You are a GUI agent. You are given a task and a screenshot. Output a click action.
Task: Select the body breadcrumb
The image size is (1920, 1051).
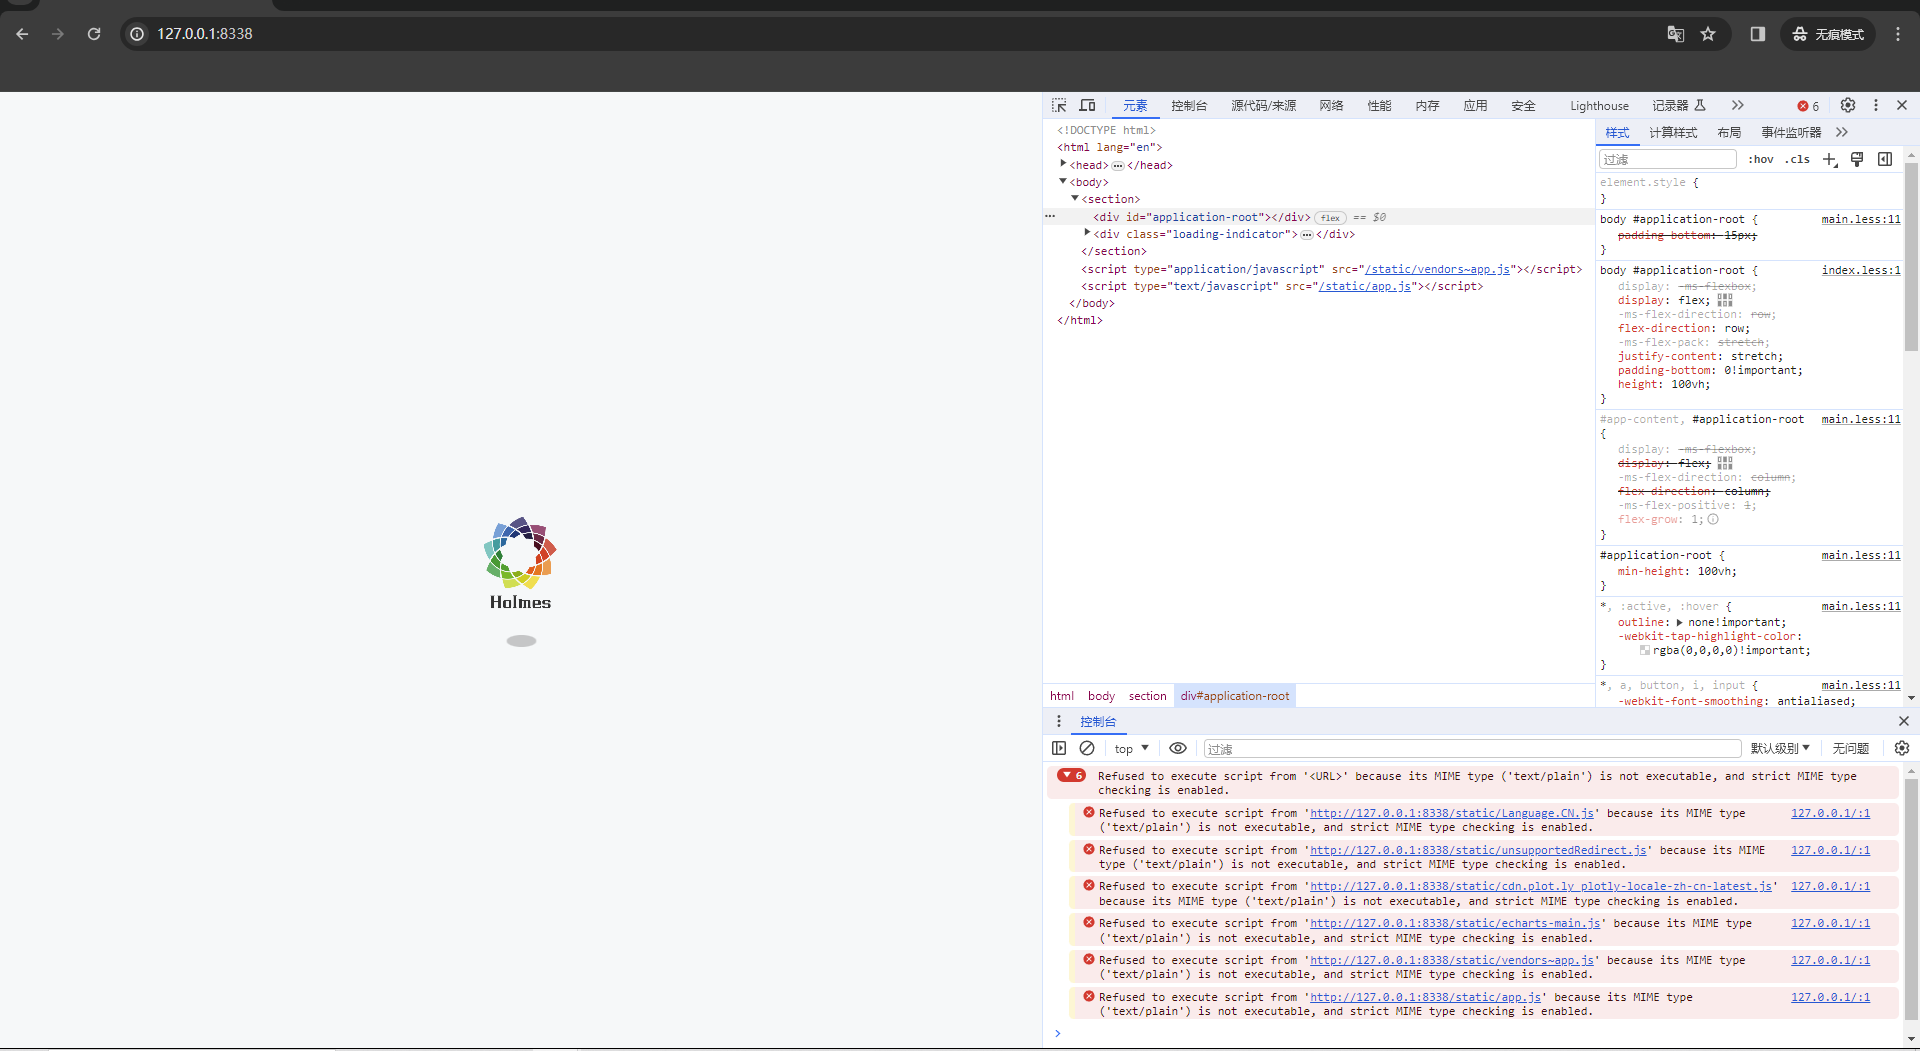coord(1101,696)
